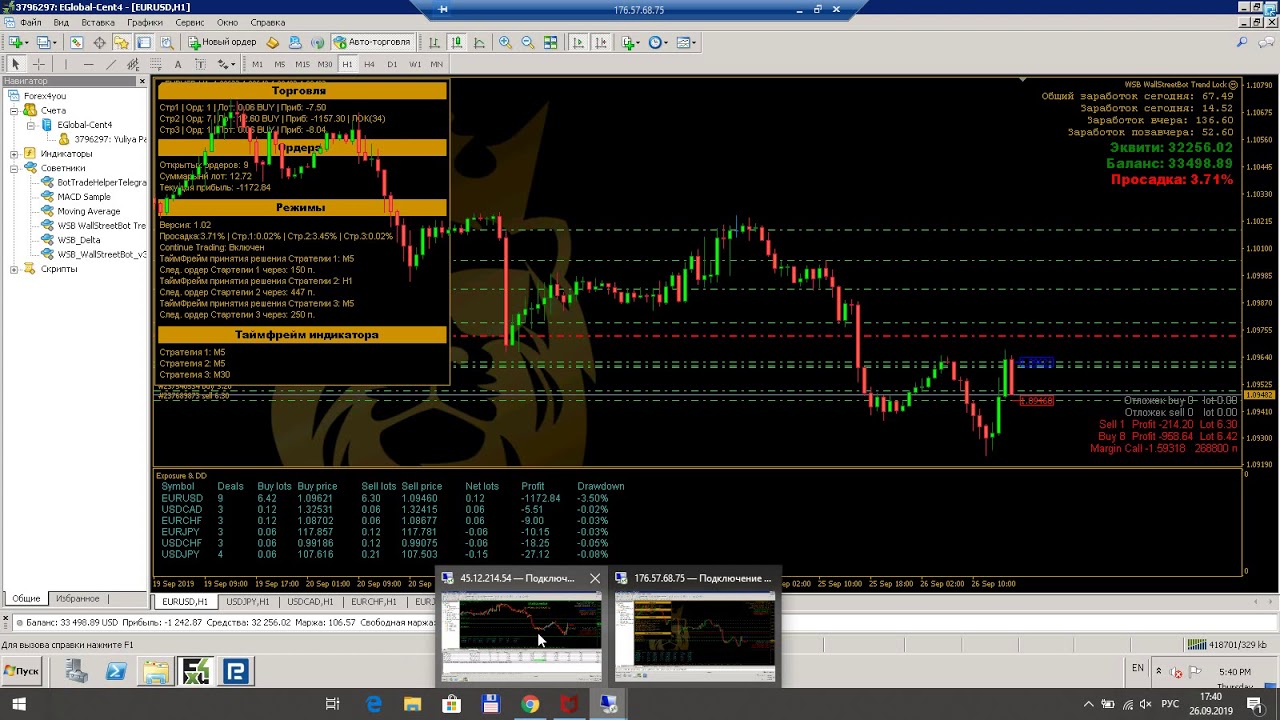The height and width of the screenshot is (720, 1280).
Task: Open the MetaEditor yellow book icon
Action: click(x=272, y=42)
